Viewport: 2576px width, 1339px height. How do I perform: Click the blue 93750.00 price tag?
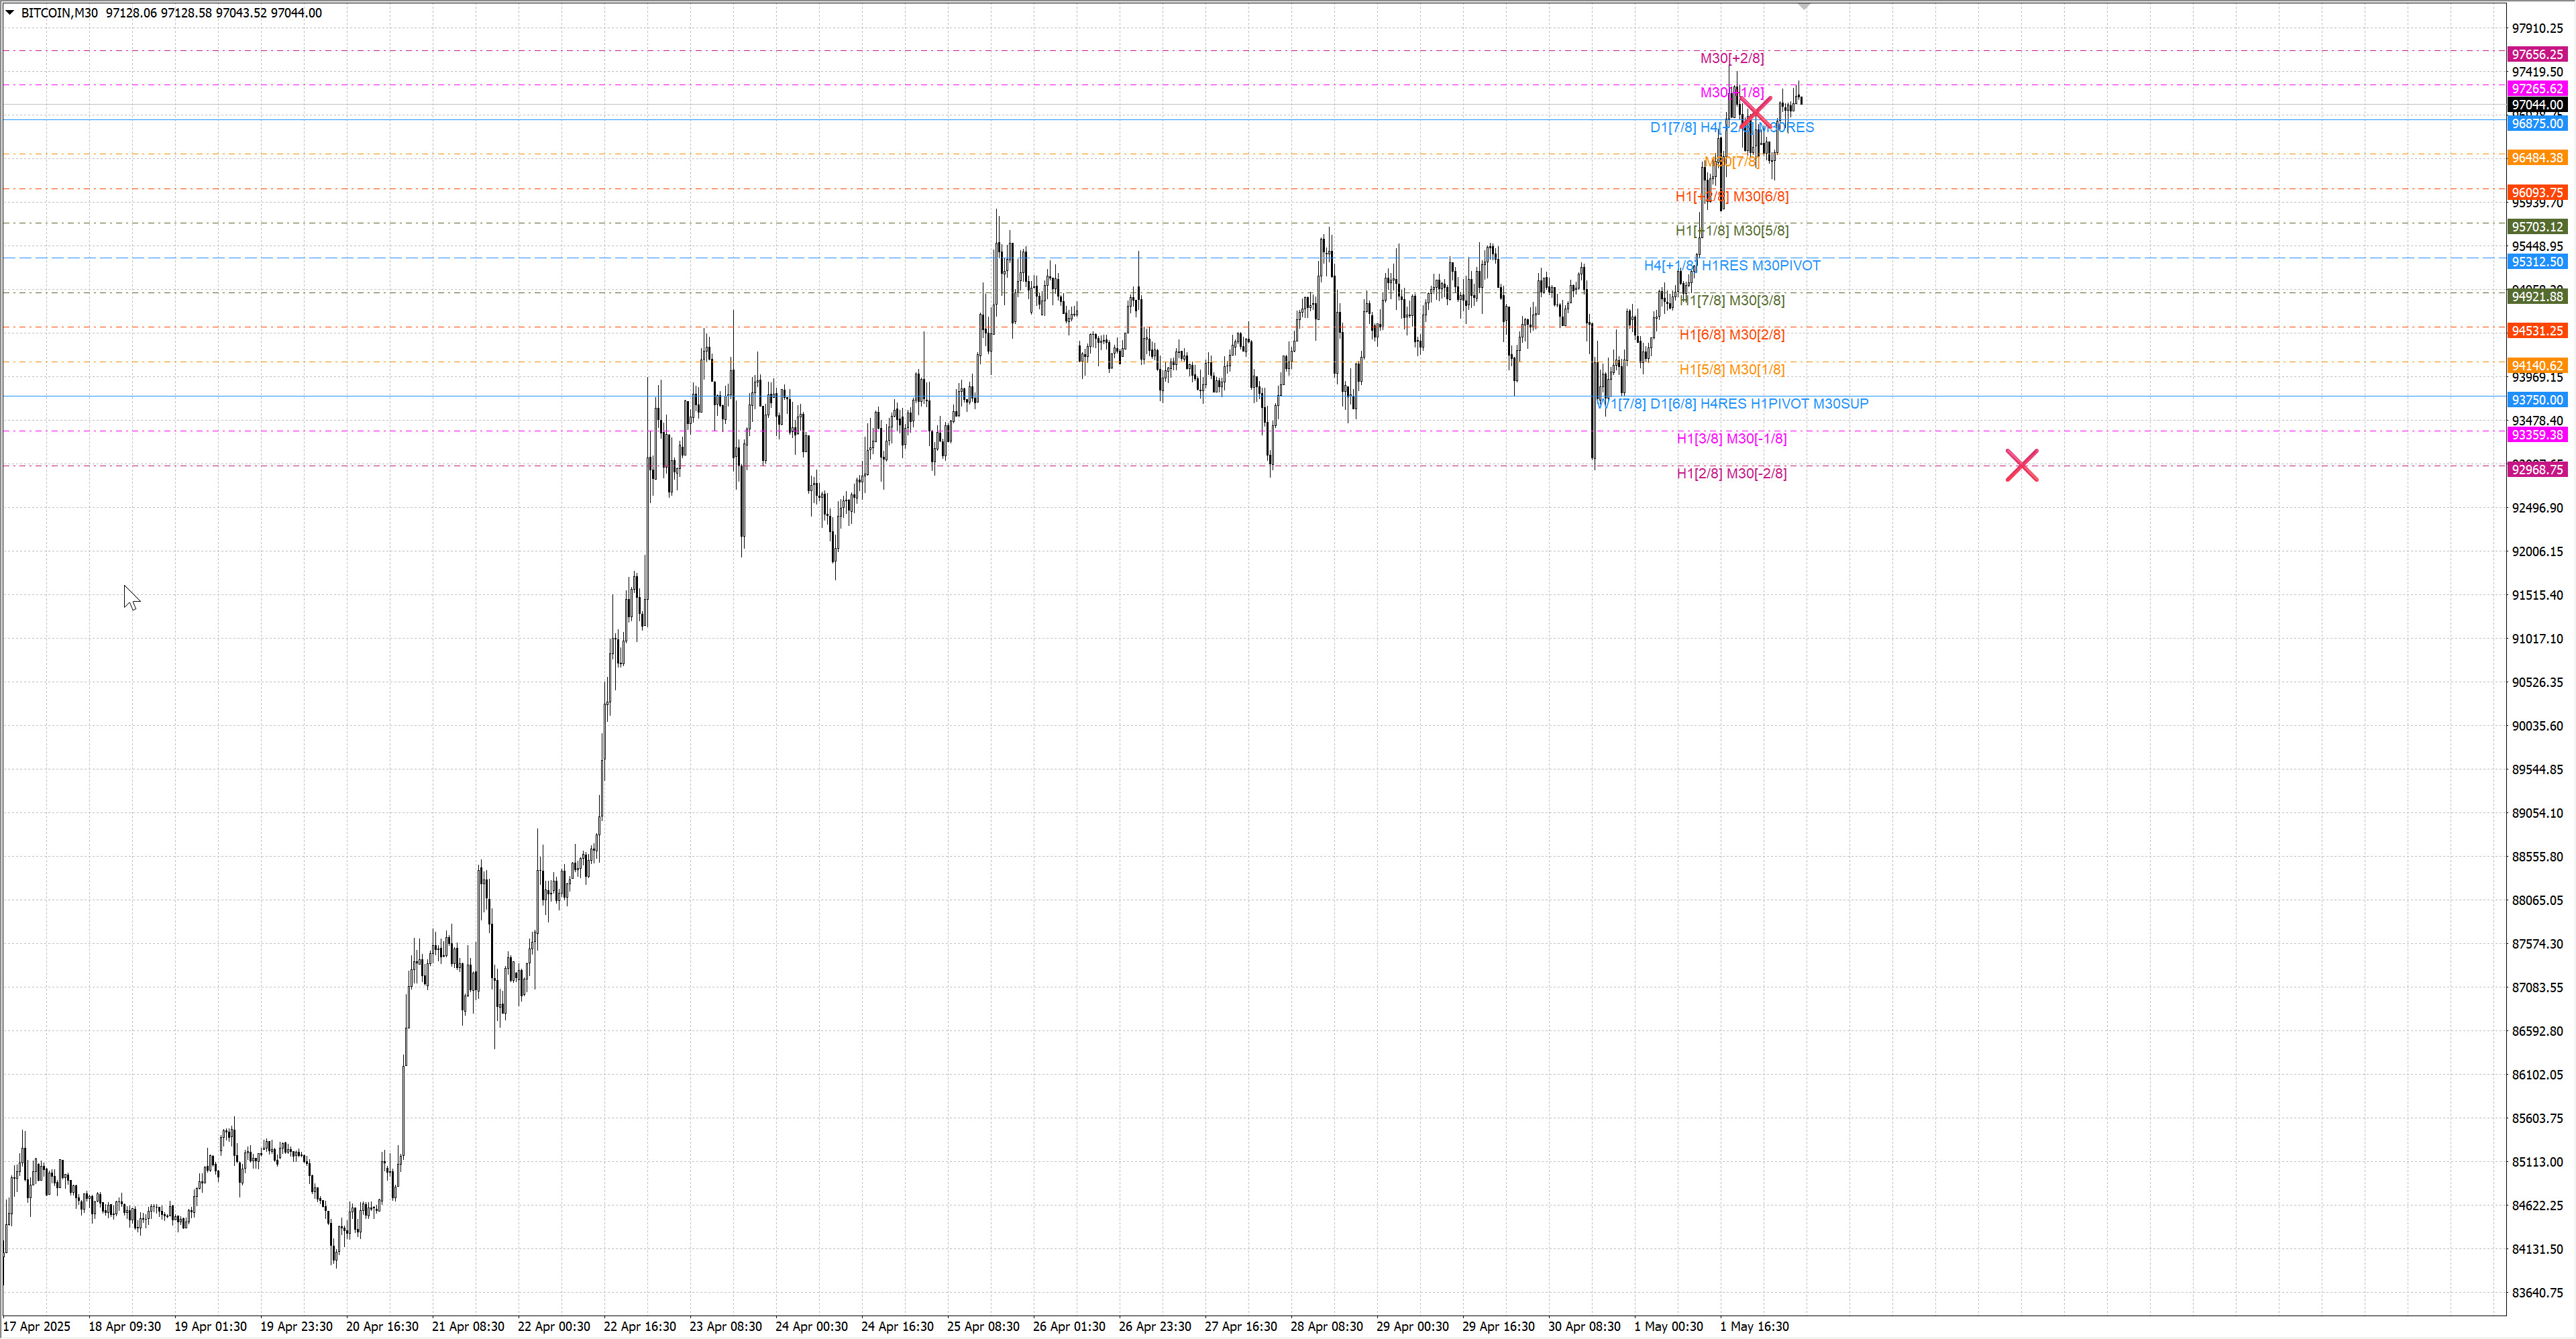click(2537, 400)
